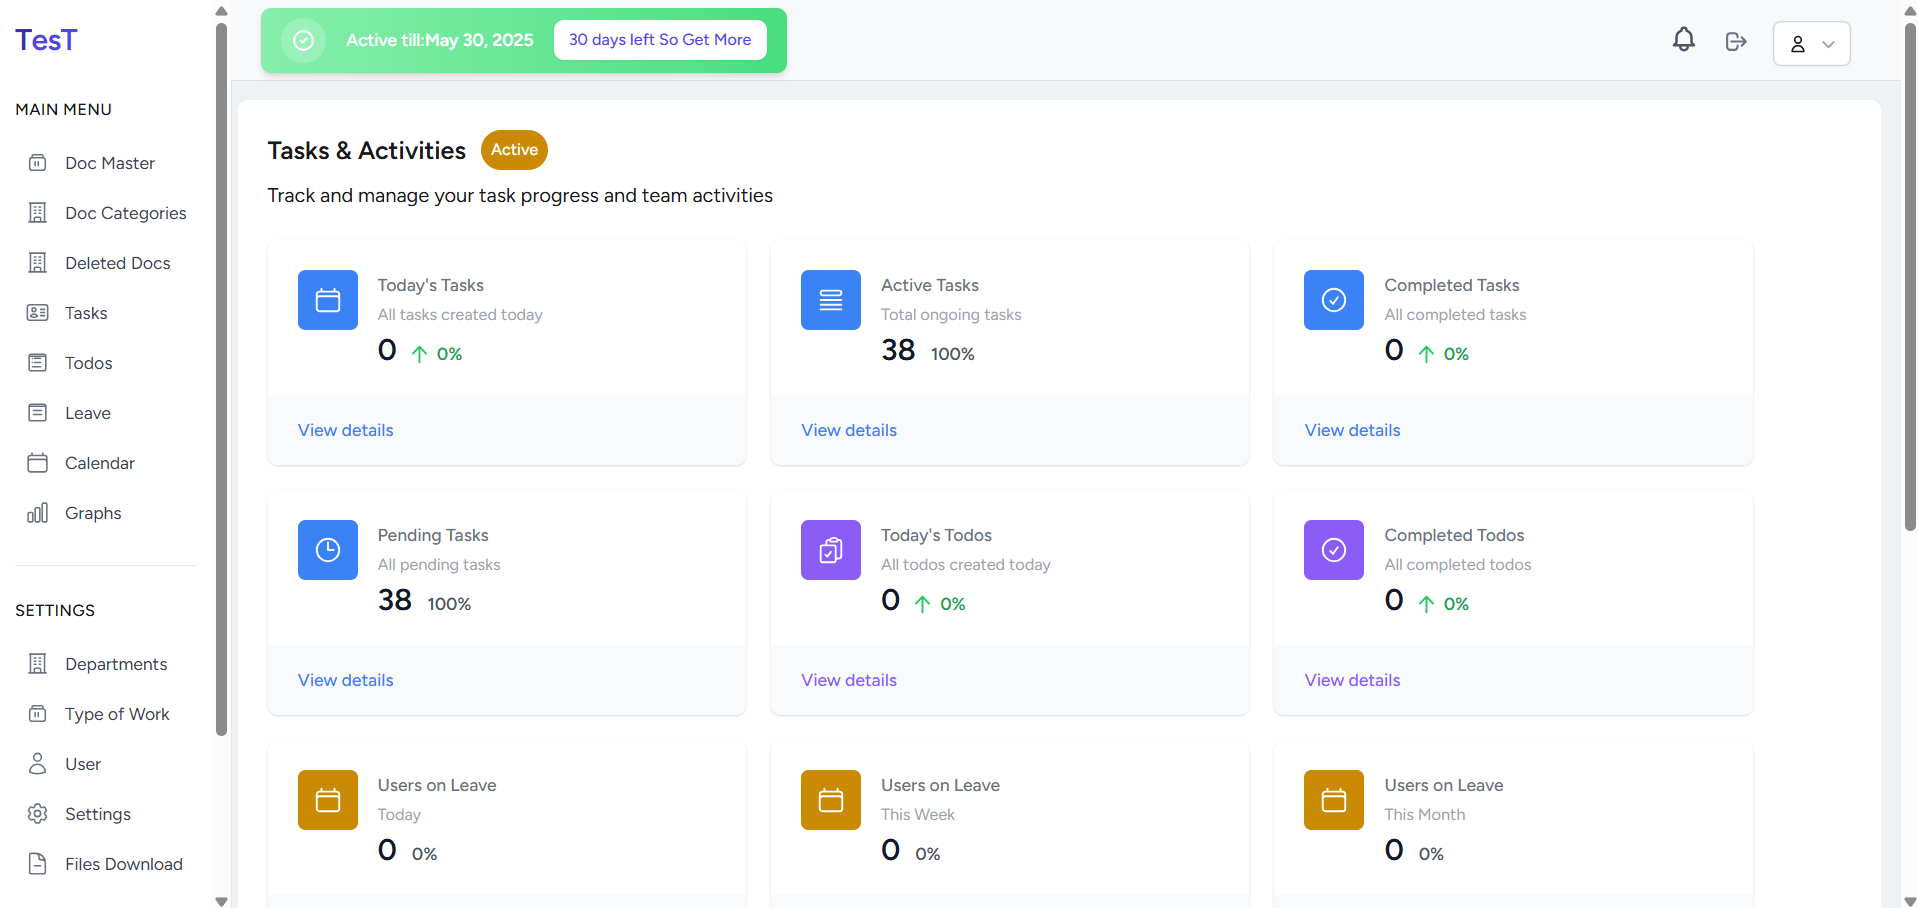The width and height of the screenshot is (1918, 908).
Task: Click the Leave sidebar icon
Action: click(x=38, y=413)
